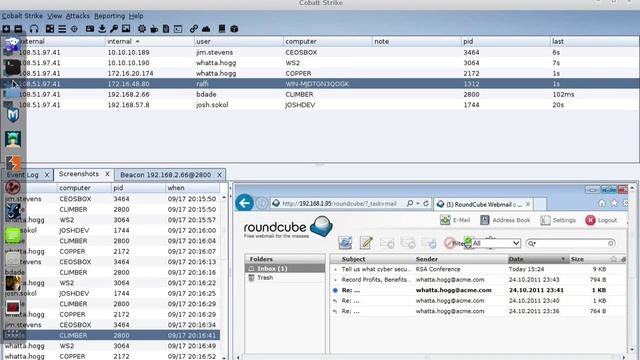Click the RoundCube search input field

[570, 243]
